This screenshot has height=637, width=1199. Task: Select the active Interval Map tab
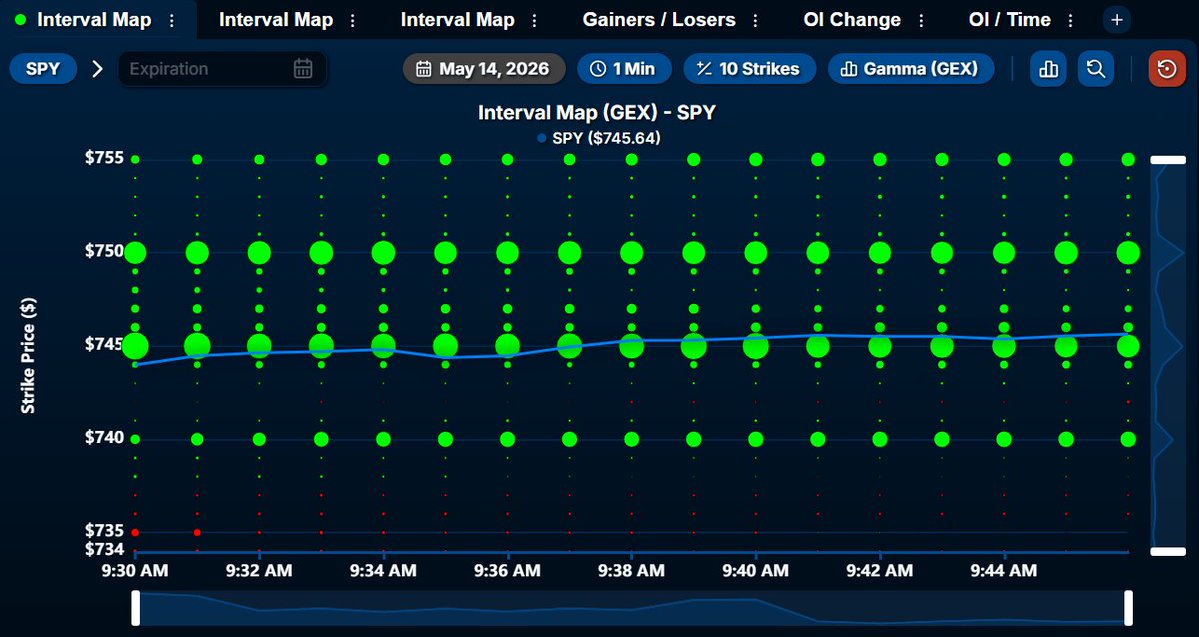(x=94, y=20)
